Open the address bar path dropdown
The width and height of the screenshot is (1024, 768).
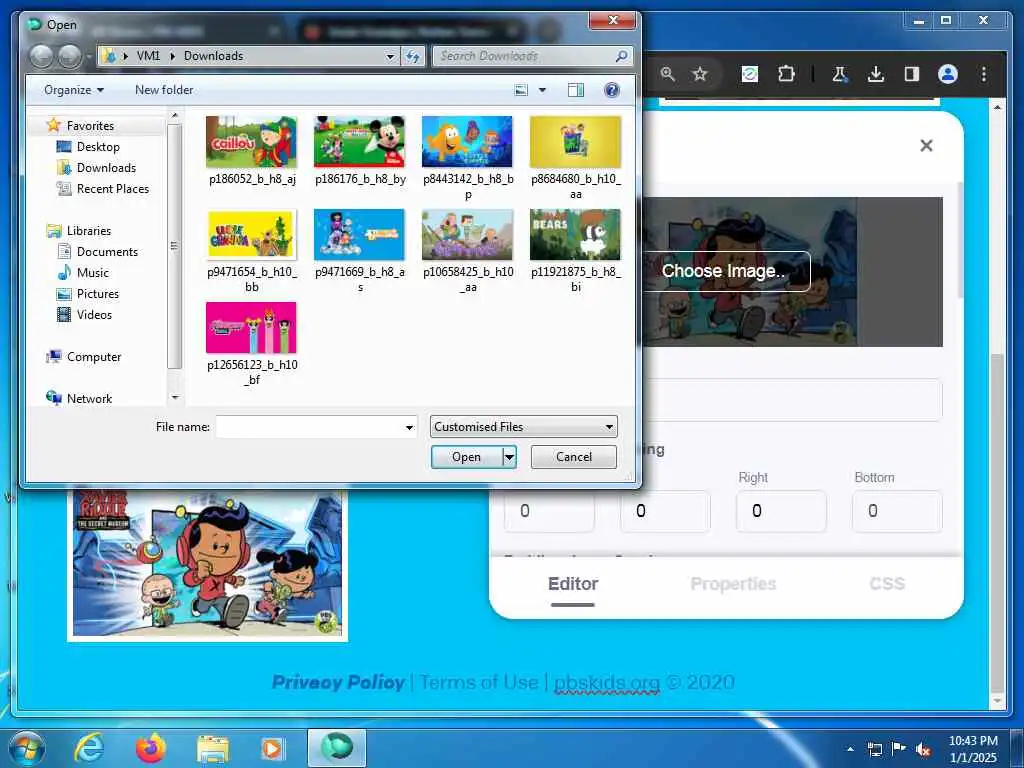coord(390,56)
